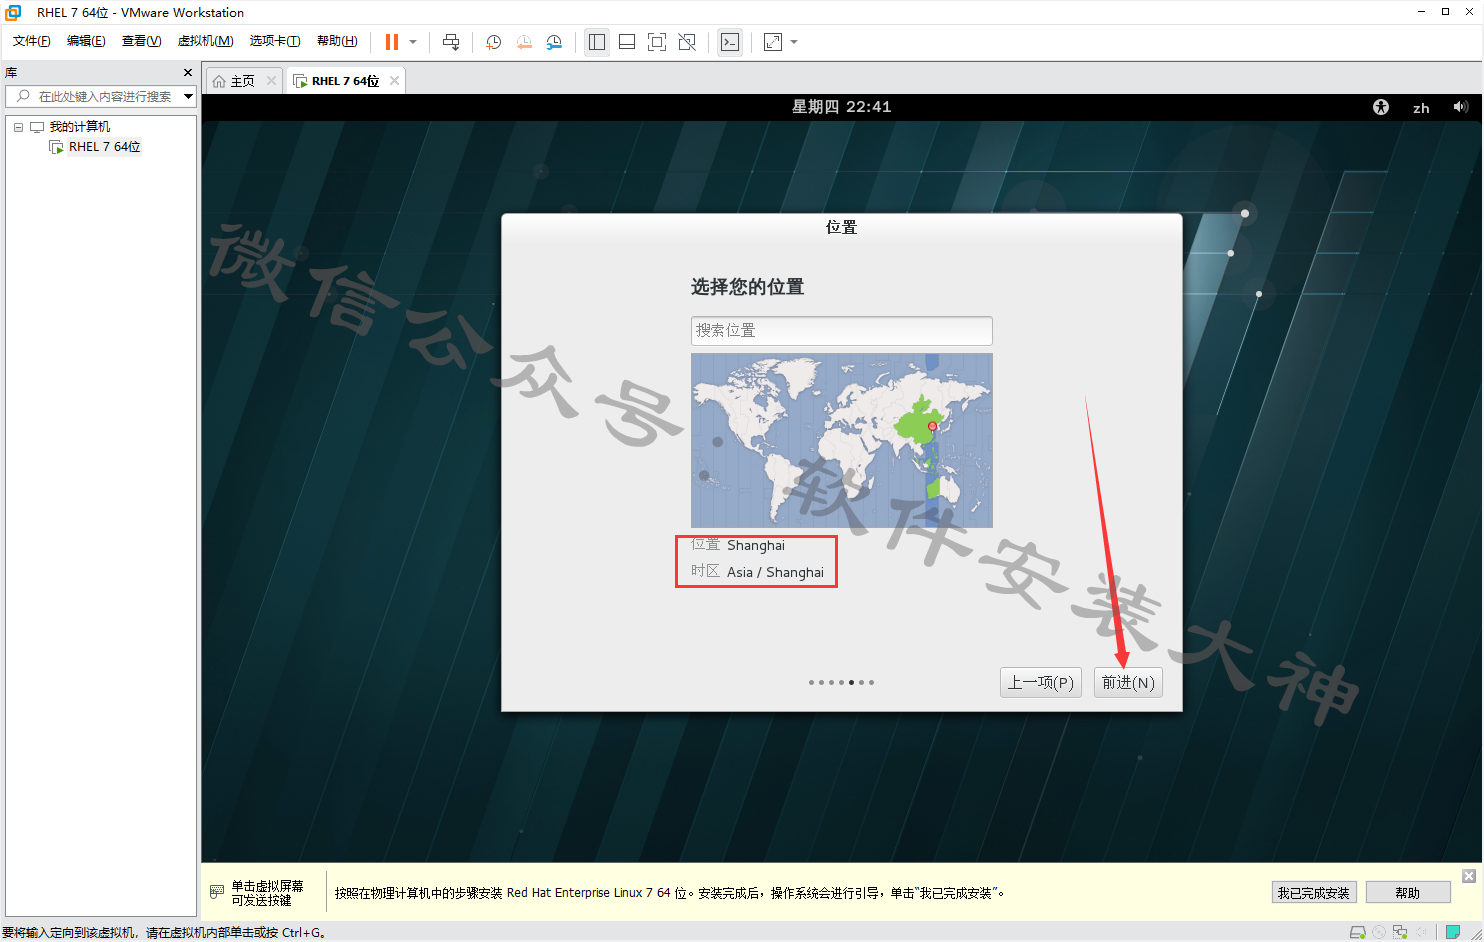
Task: Open the 虚拟机(M) menu
Action: click(205, 41)
